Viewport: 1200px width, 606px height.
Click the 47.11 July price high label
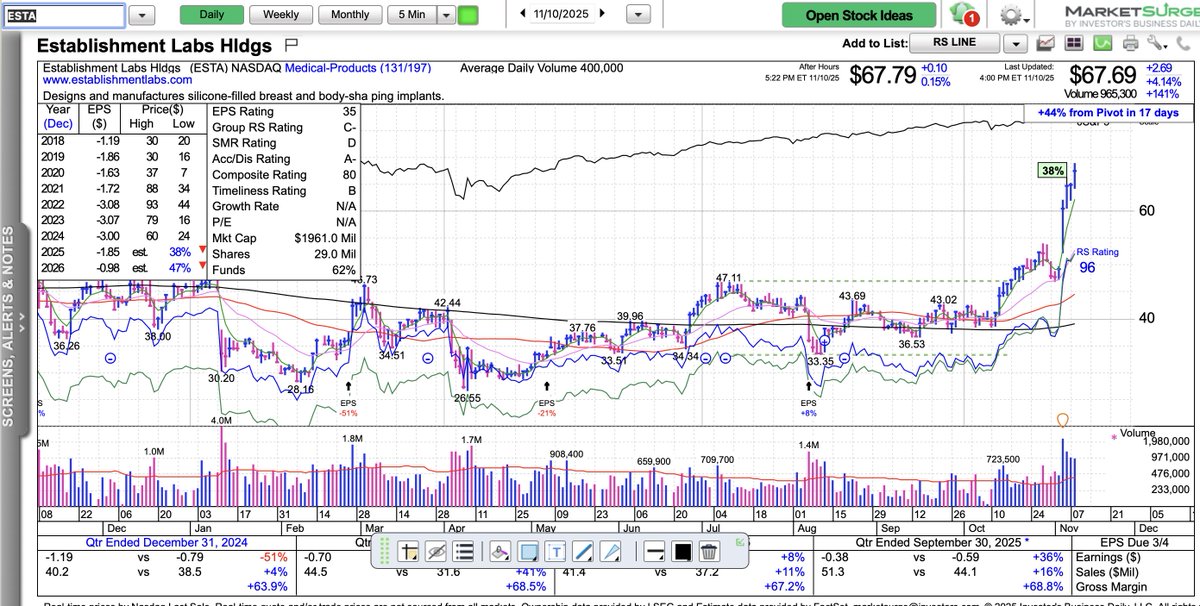point(728,278)
